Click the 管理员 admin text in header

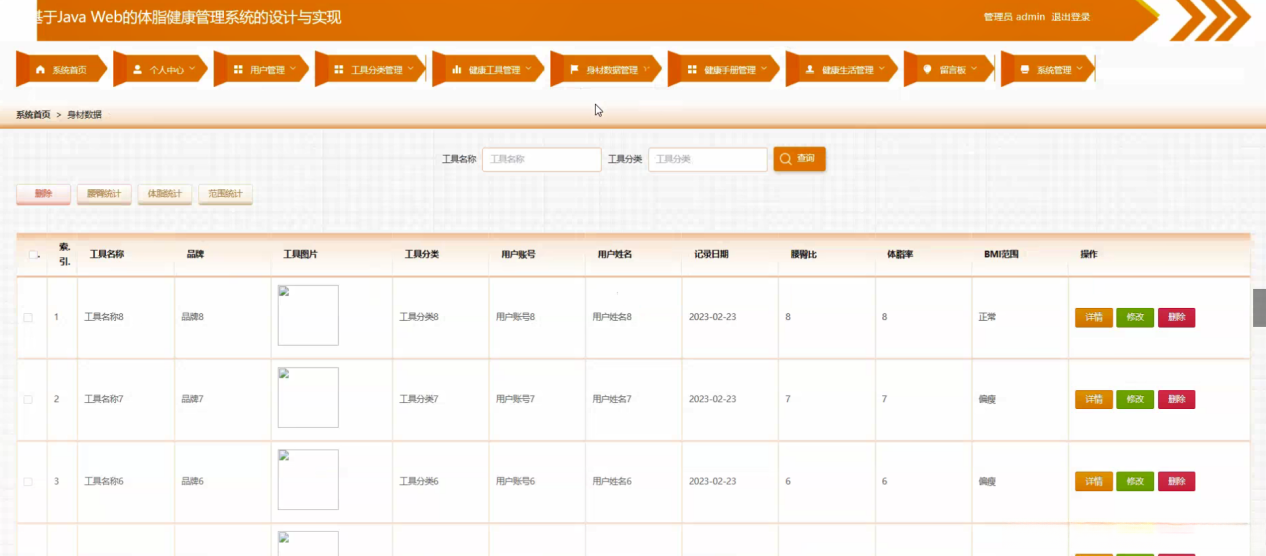1014,17
